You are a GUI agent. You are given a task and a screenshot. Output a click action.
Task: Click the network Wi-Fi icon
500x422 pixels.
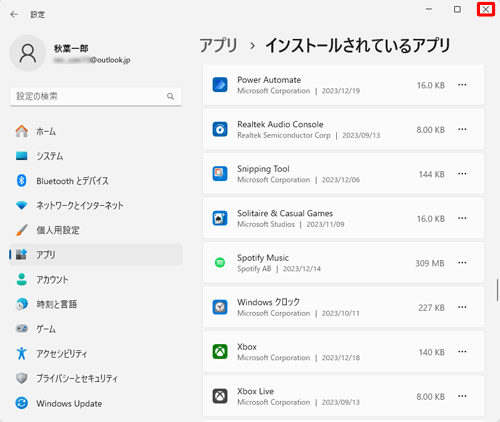pos(22,205)
